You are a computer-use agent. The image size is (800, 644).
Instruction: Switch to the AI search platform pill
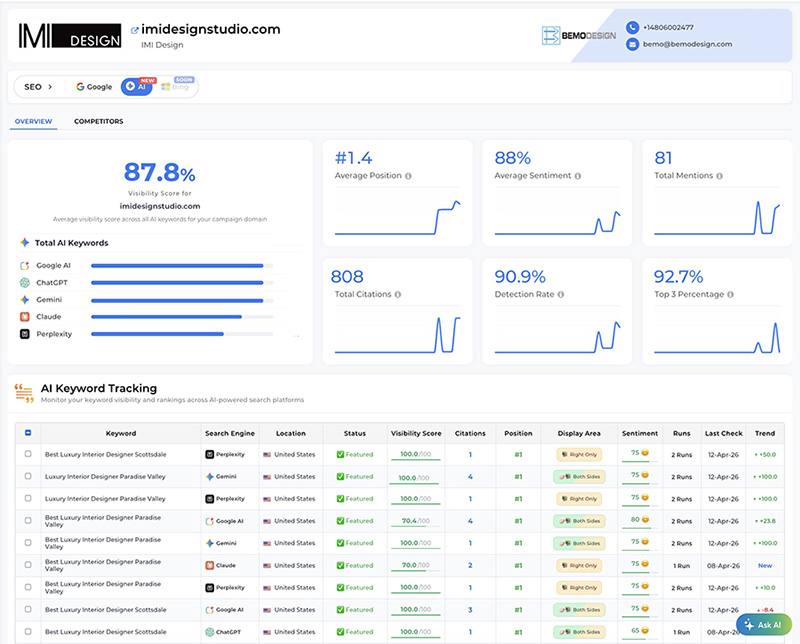pos(136,87)
